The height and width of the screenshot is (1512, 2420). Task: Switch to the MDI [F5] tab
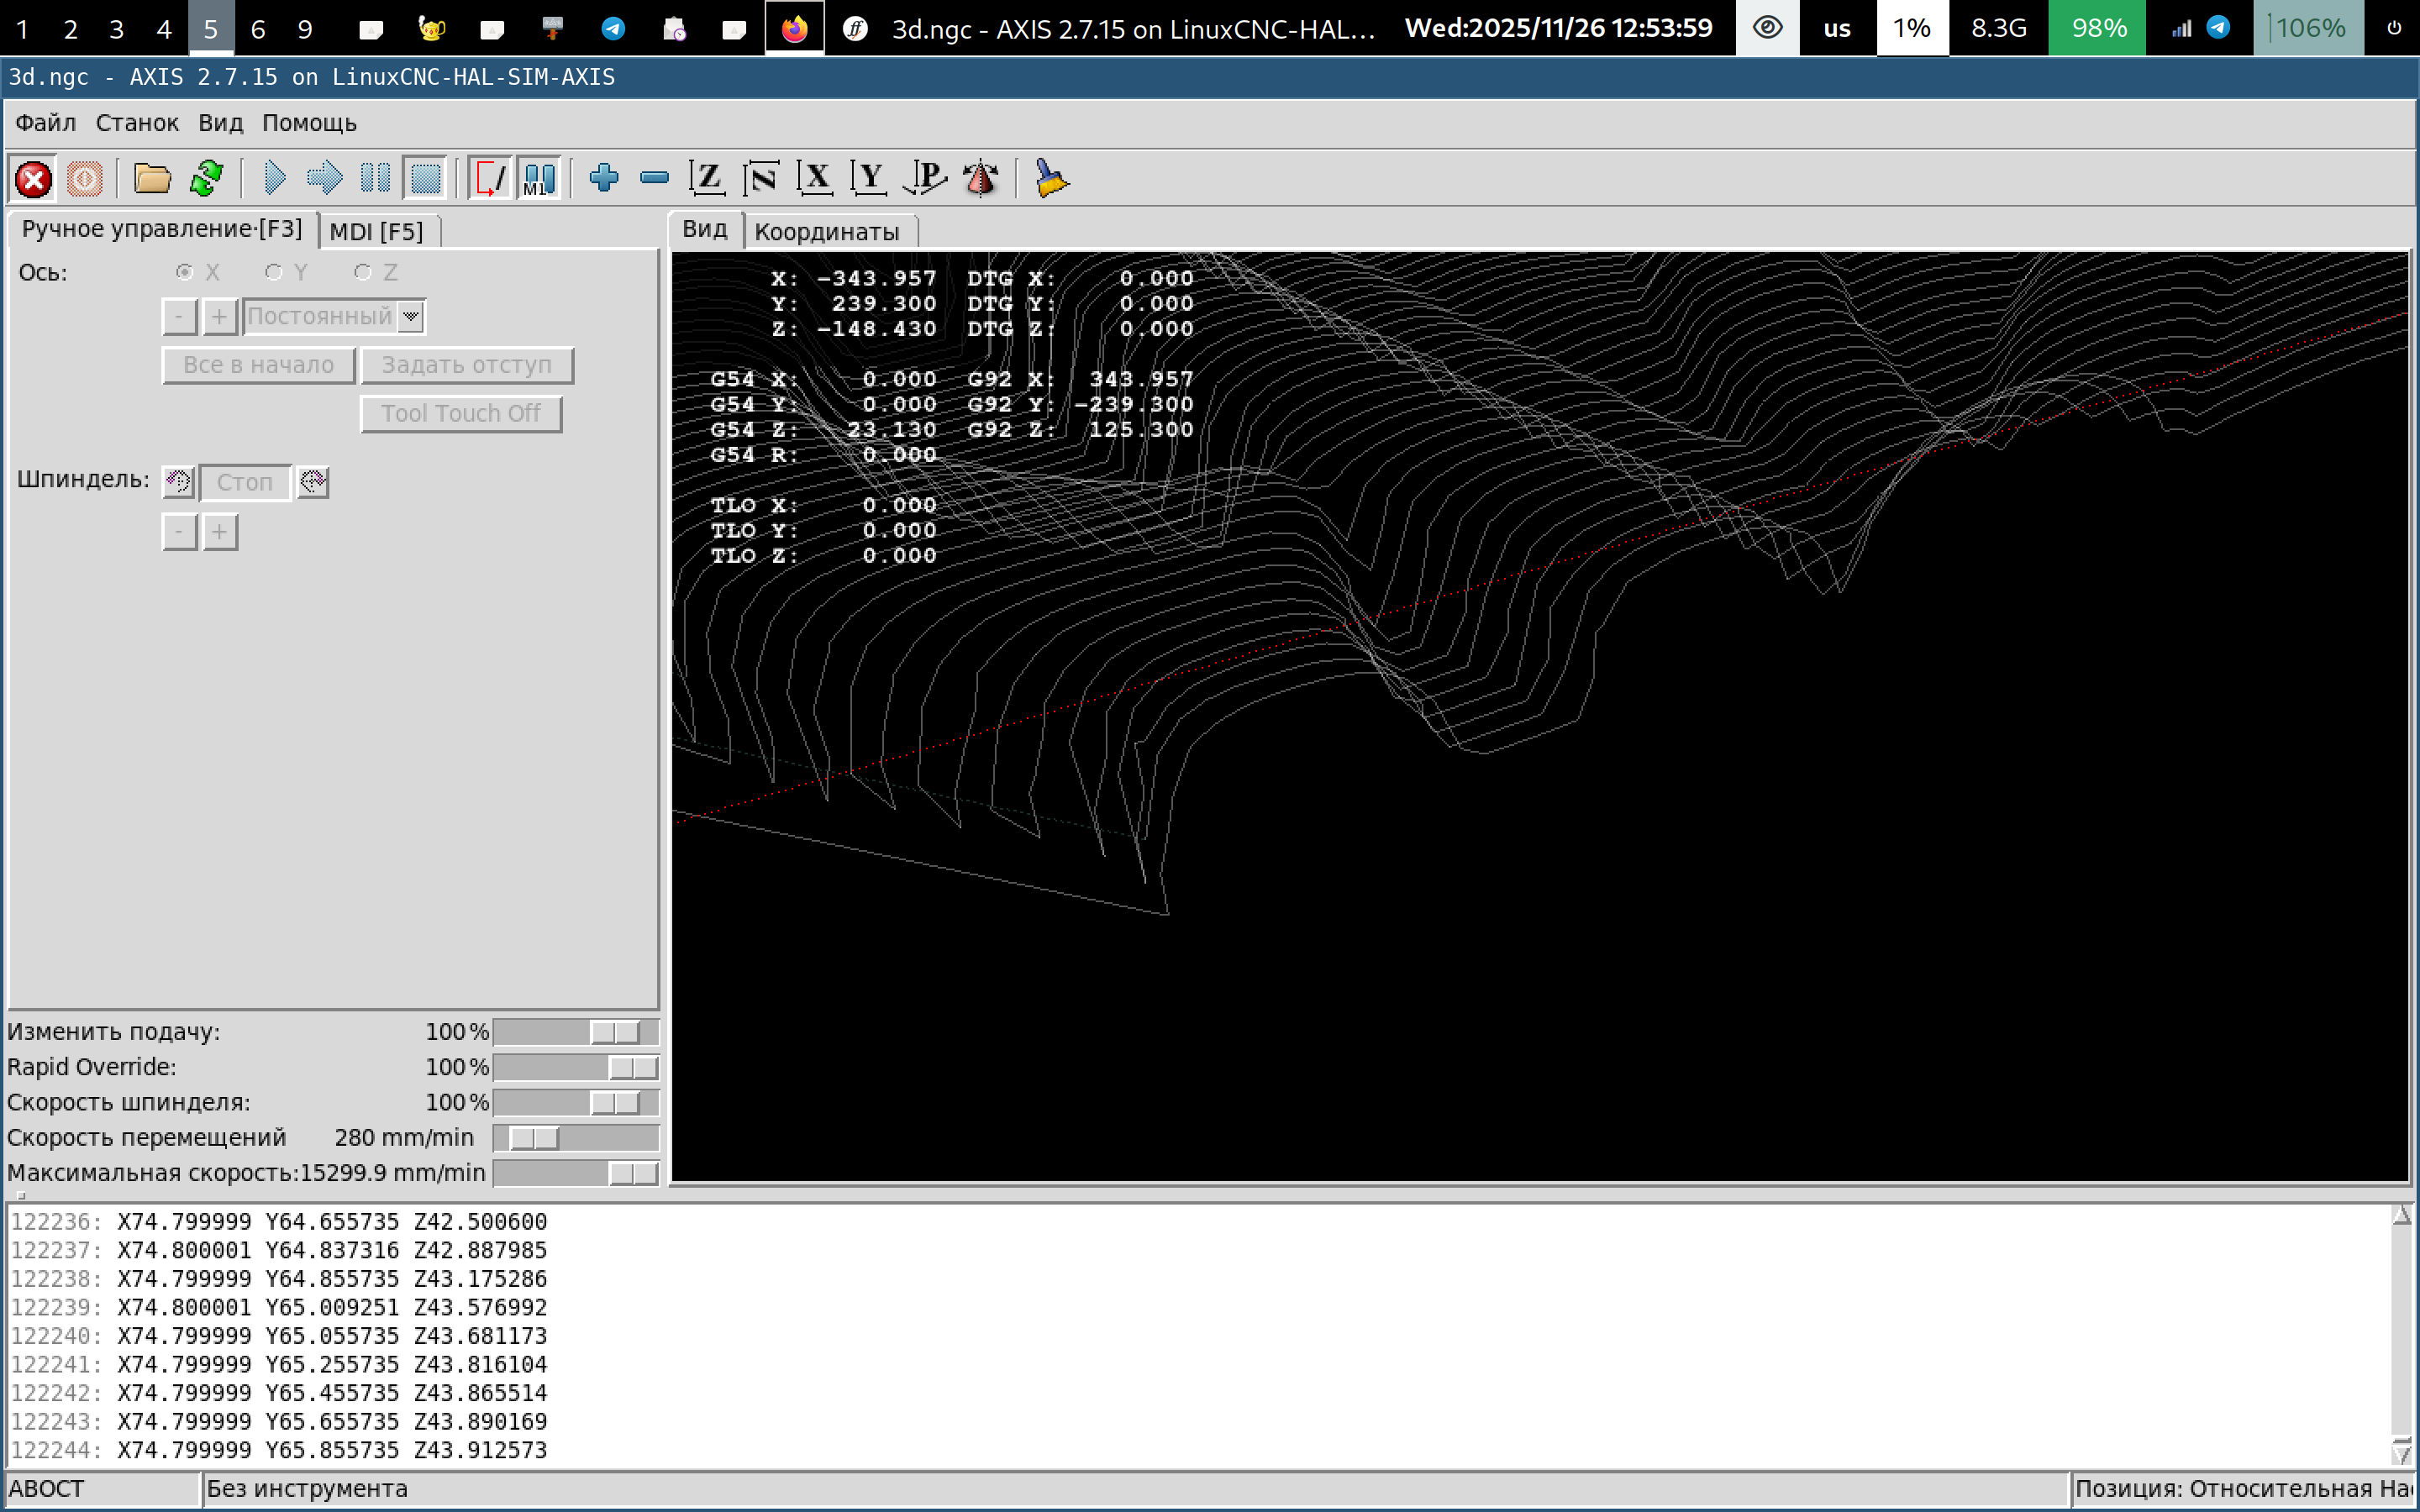[x=376, y=232]
